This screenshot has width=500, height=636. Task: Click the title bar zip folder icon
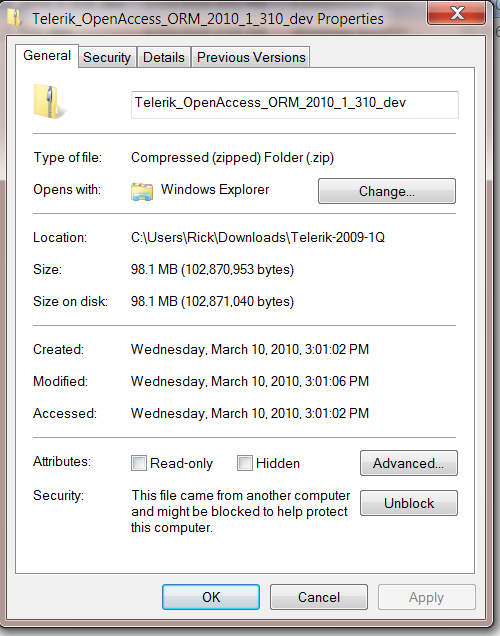(15, 17)
